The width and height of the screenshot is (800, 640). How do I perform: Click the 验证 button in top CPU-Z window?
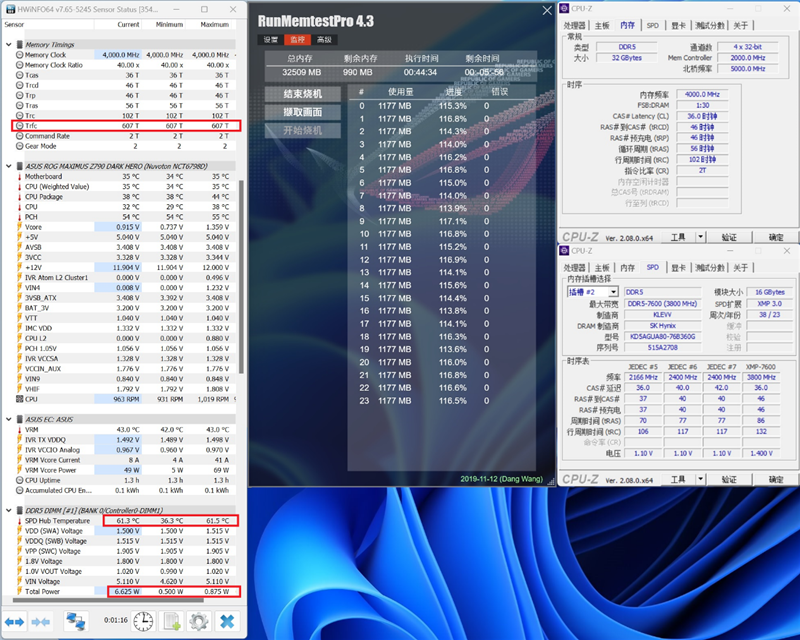coord(730,237)
